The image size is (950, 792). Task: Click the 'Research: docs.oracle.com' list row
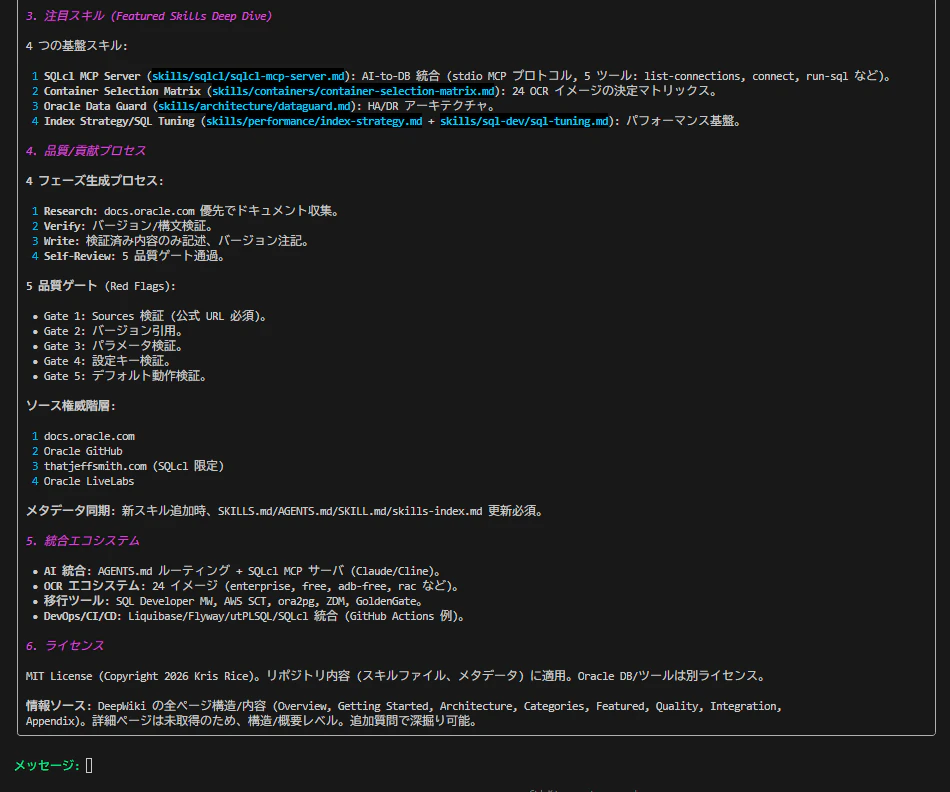pyautogui.click(x=187, y=211)
